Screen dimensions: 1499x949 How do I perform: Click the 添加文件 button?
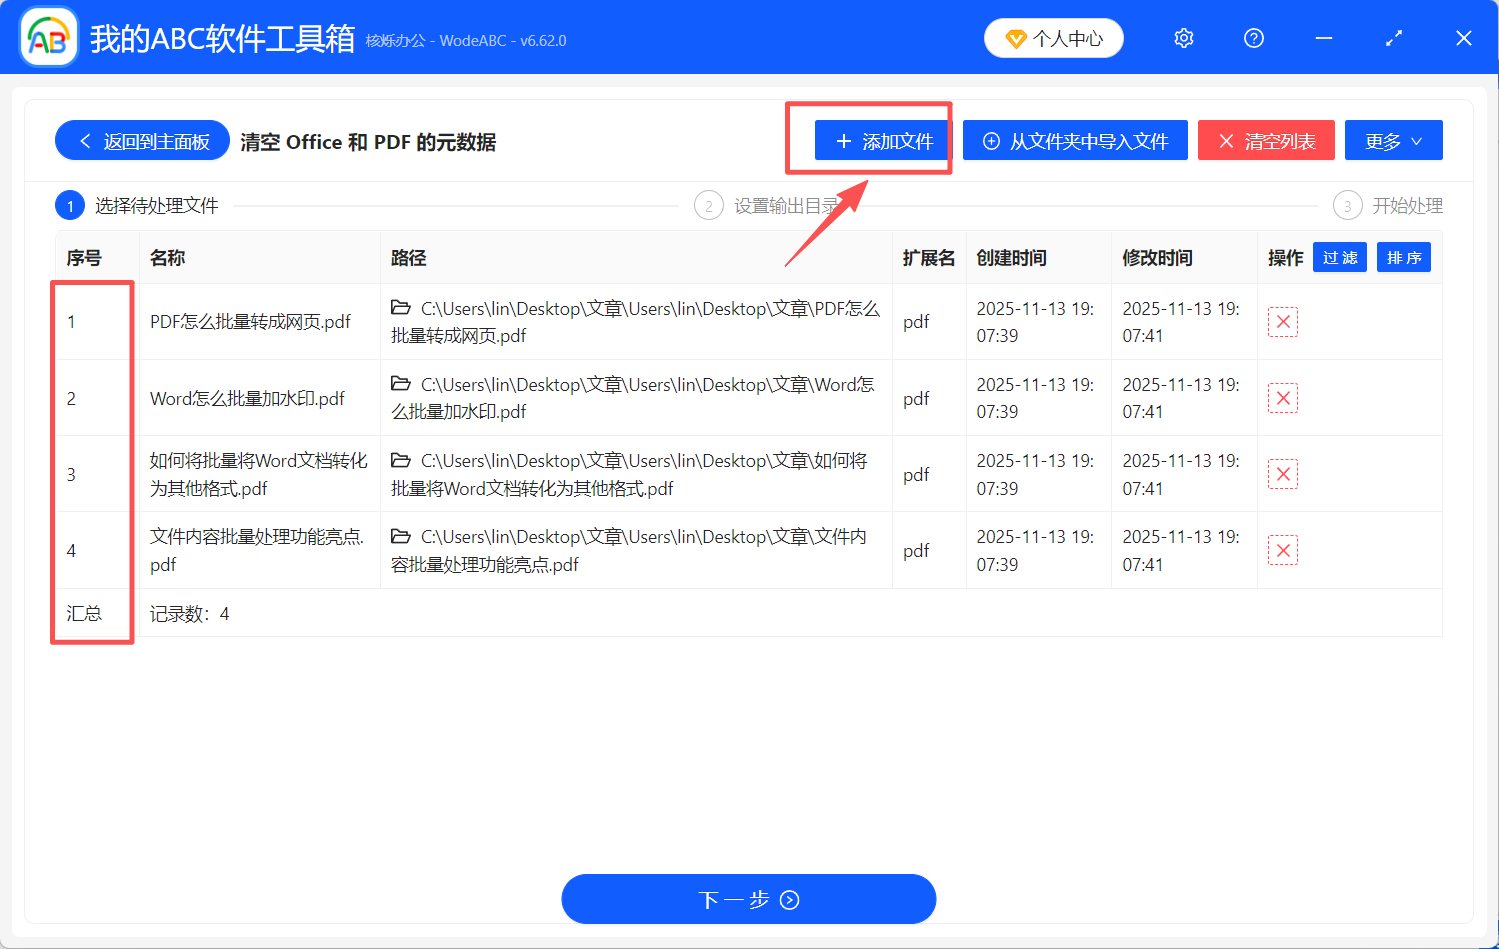[880, 140]
